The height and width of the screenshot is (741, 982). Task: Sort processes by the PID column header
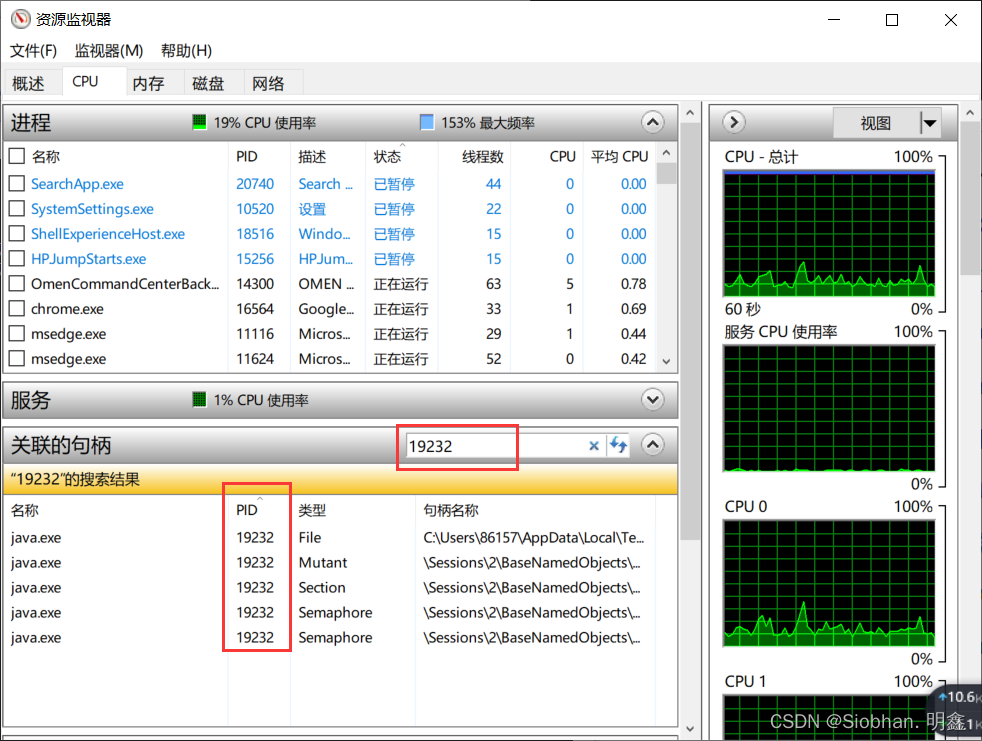(x=247, y=157)
